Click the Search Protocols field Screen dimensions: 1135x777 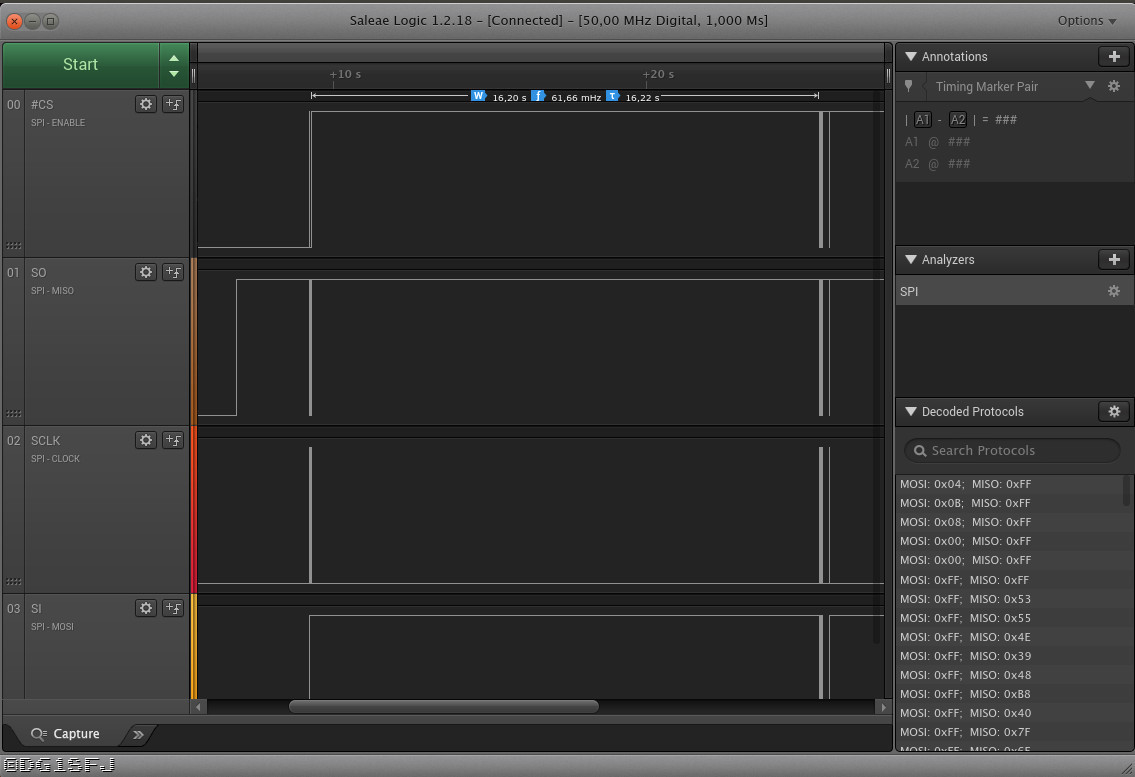tap(1012, 451)
